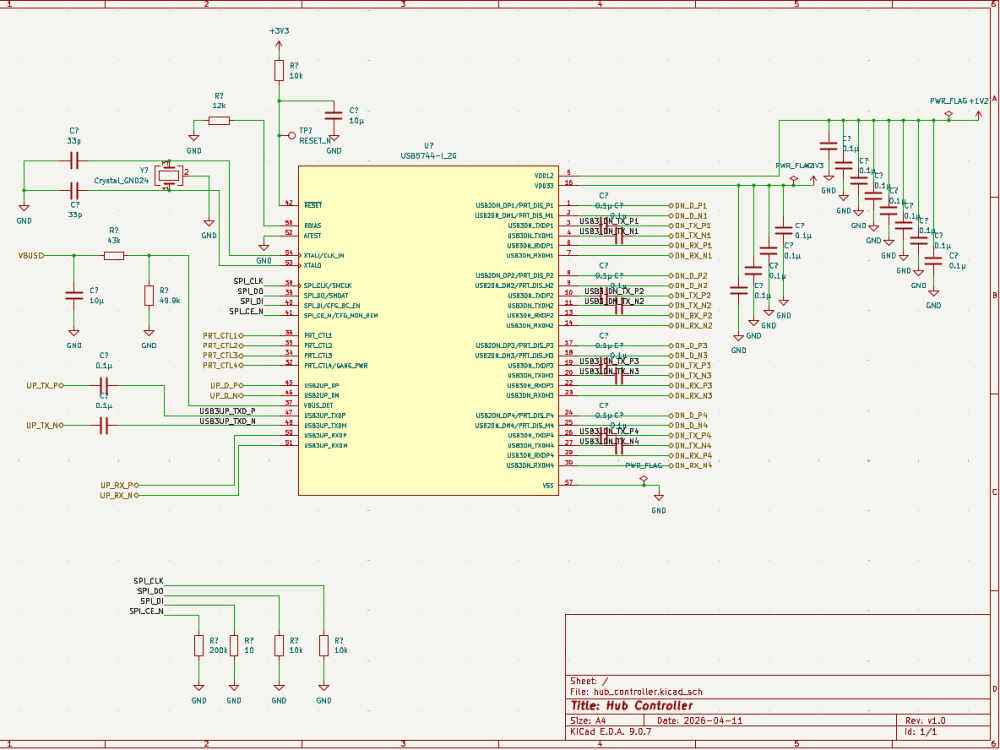Click the 12k resistor on RBIAS
Image resolution: width=1000 pixels, height=750 pixels.
[x=219, y=121]
